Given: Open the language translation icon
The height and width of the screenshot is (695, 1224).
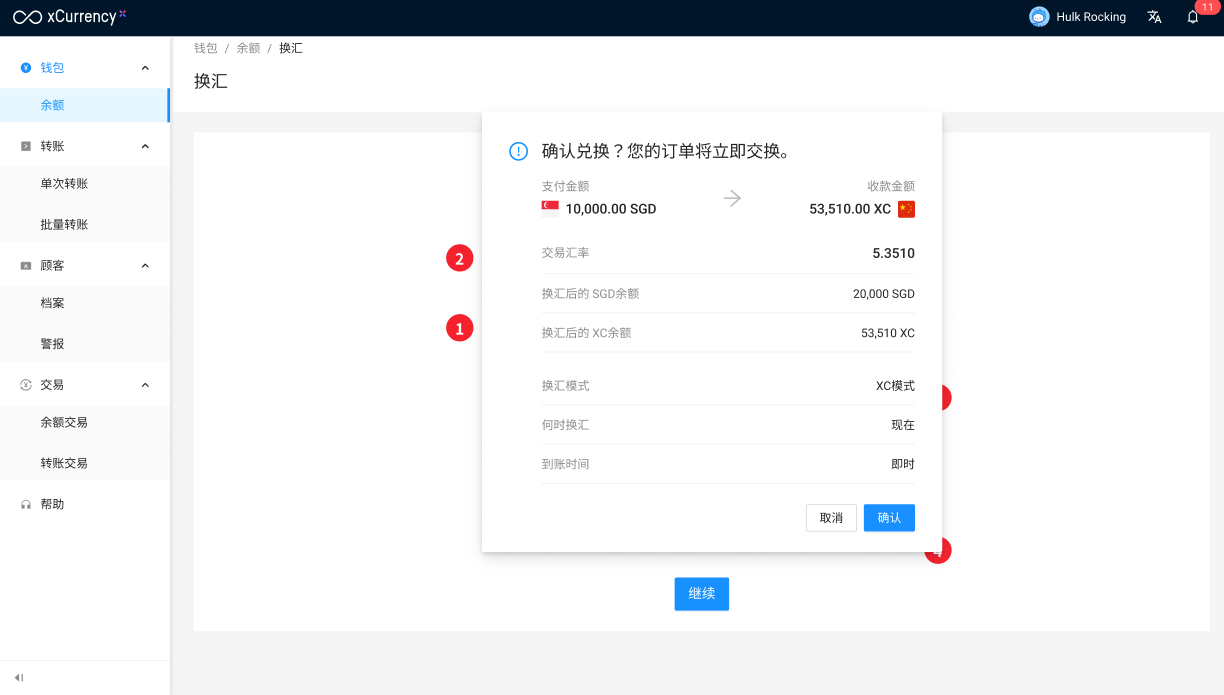Looking at the screenshot, I should tap(1154, 17).
